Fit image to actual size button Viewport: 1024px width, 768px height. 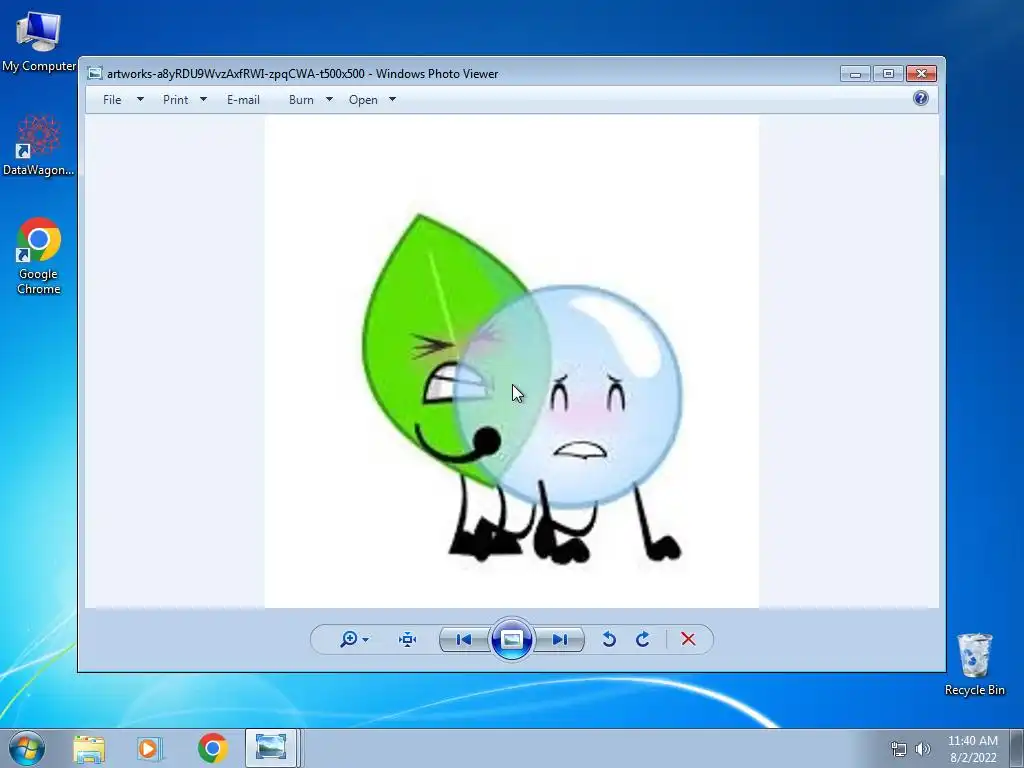click(x=408, y=639)
